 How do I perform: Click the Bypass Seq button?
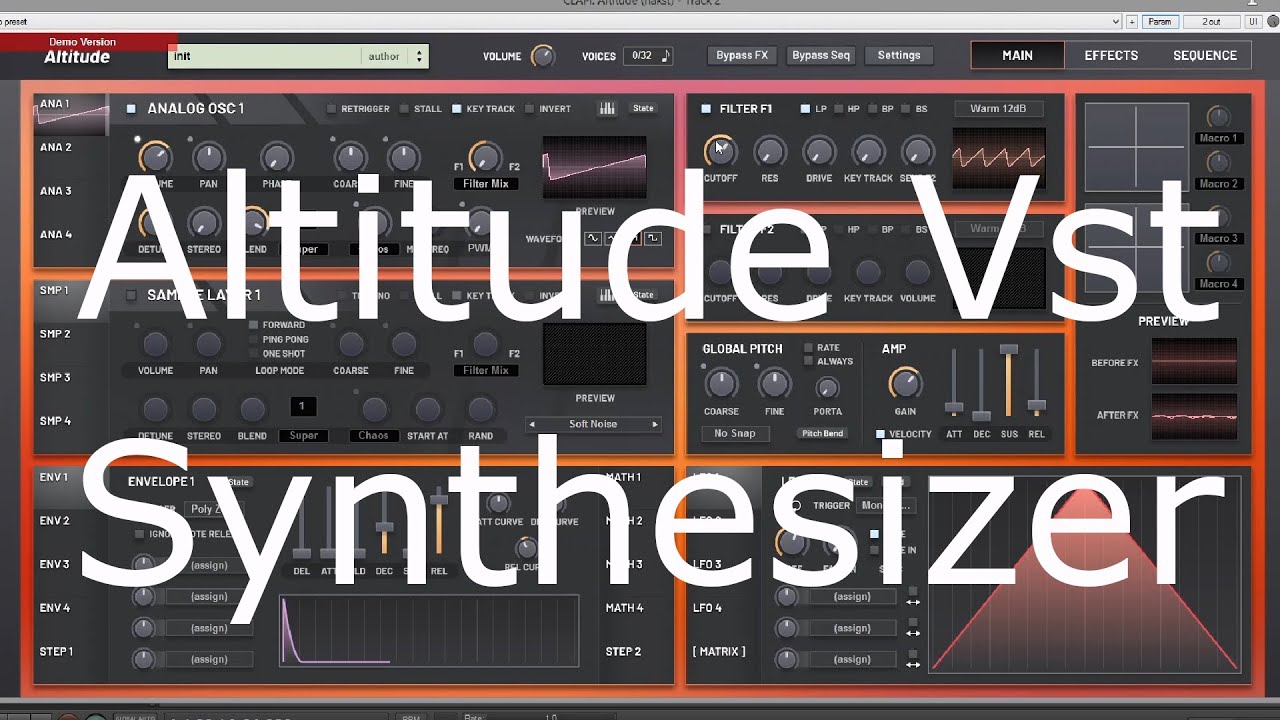click(x=821, y=56)
